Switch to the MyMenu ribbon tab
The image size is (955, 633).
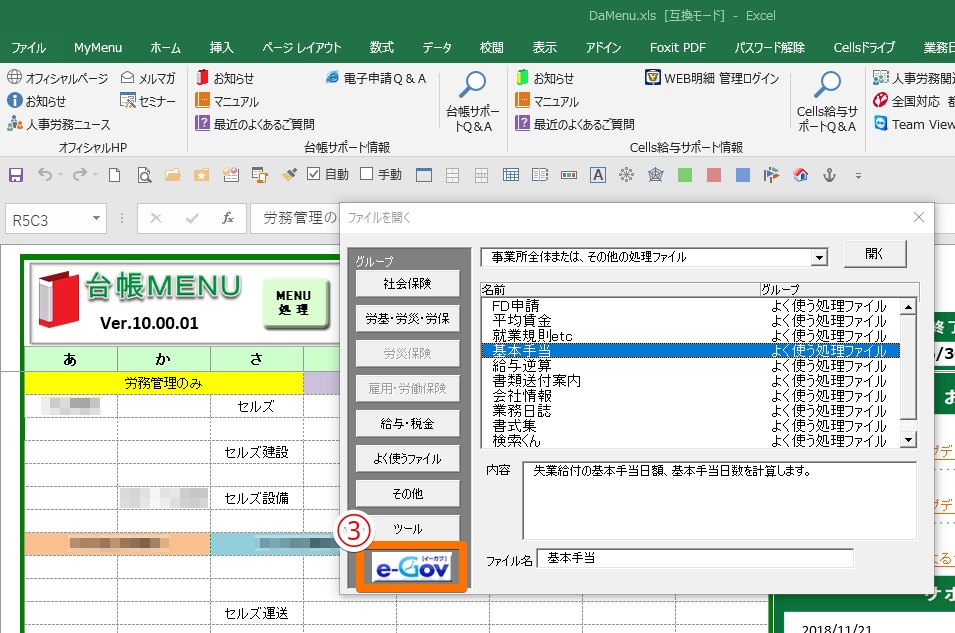(x=97, y=48)
